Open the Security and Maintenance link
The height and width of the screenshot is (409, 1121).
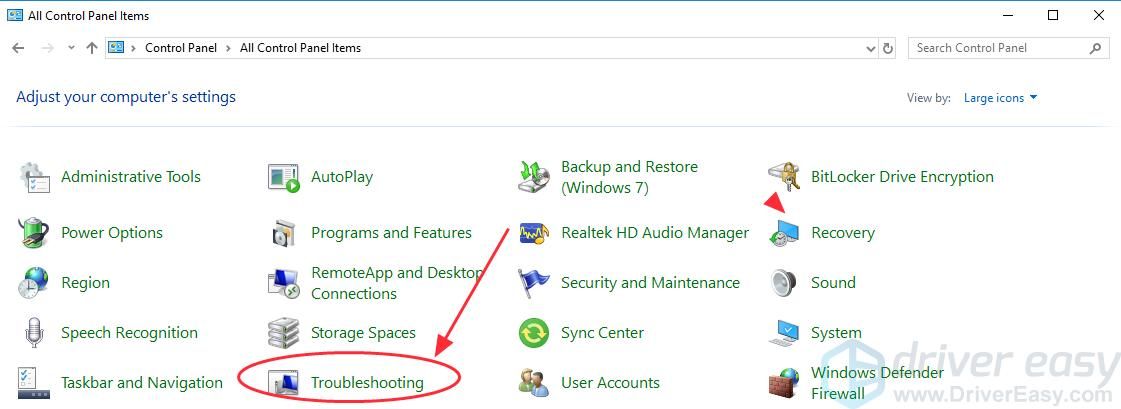point(650,283)
